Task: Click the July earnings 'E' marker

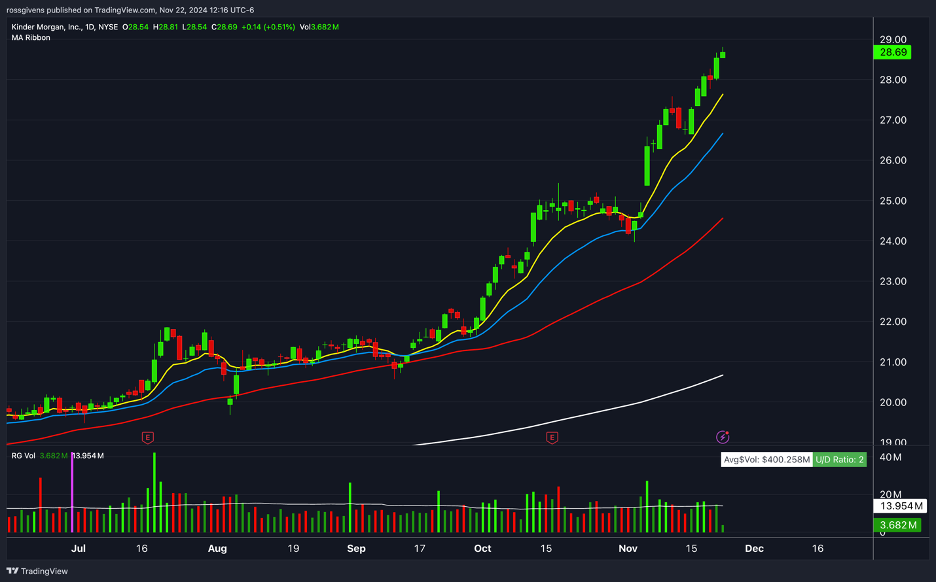Action: [147, 438]
